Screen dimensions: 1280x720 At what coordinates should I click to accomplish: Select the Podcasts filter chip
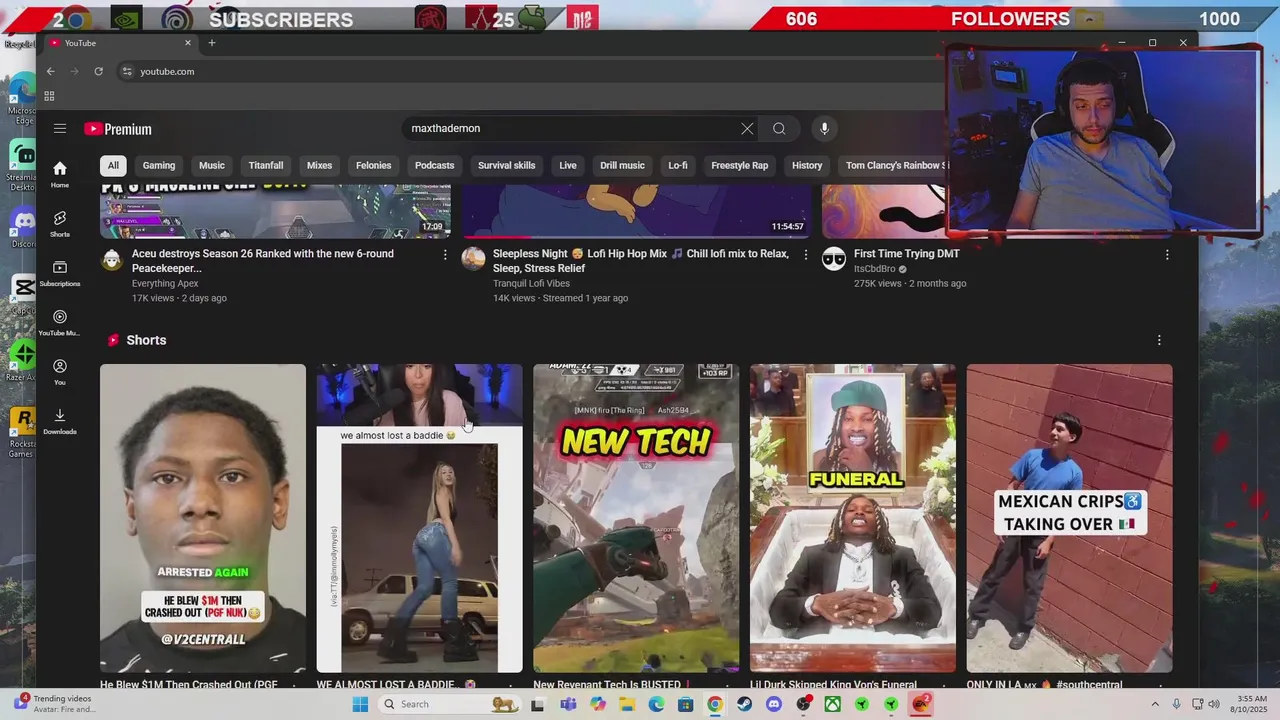click(434, 165)
